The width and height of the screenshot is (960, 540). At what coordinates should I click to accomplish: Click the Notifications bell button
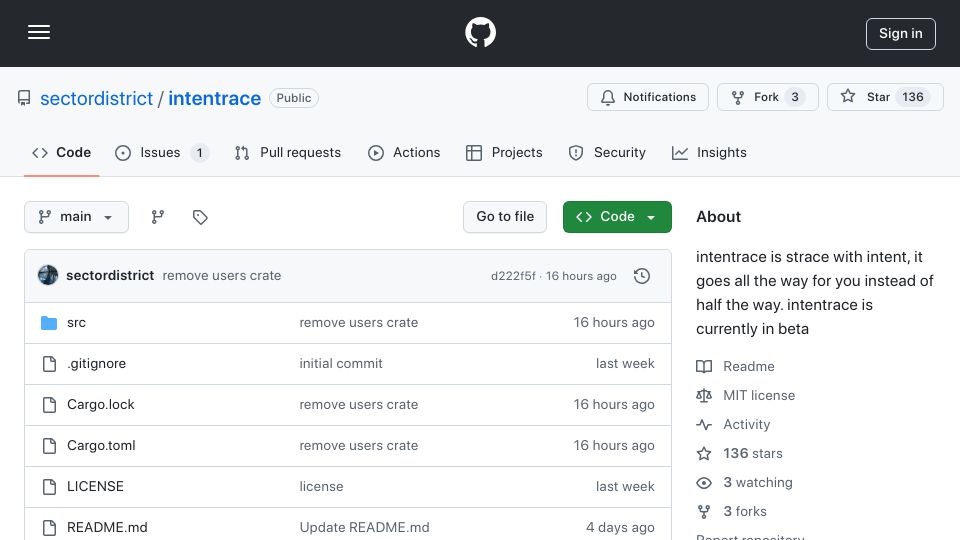point(648,97)
